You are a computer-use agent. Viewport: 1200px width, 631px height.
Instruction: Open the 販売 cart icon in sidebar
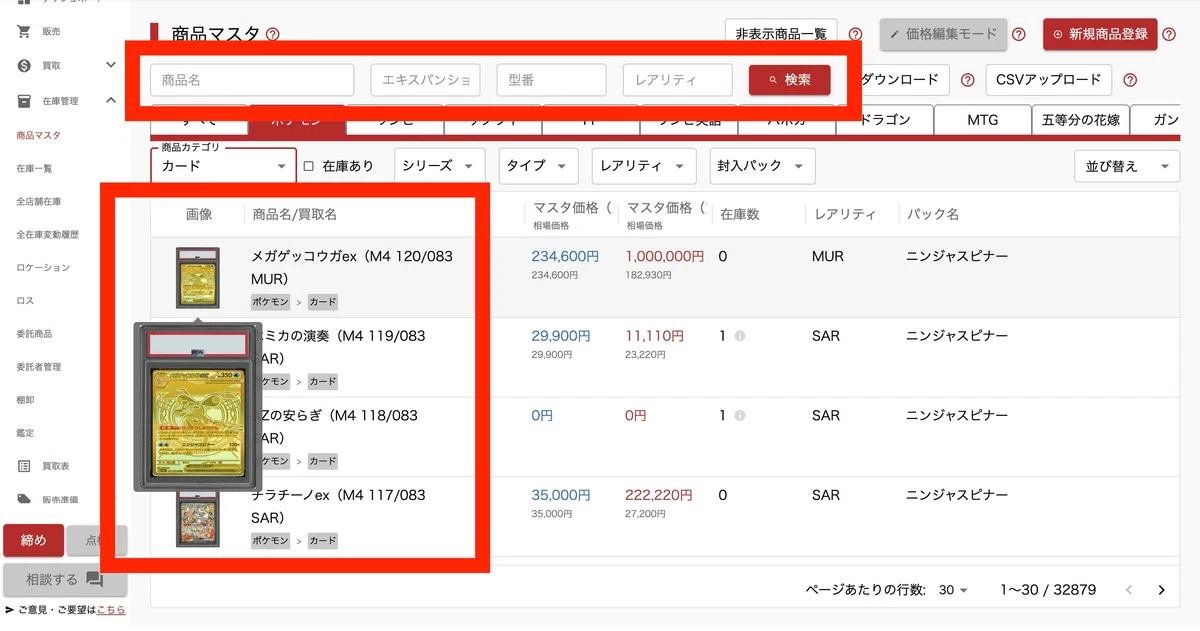(x=24, y=32)
